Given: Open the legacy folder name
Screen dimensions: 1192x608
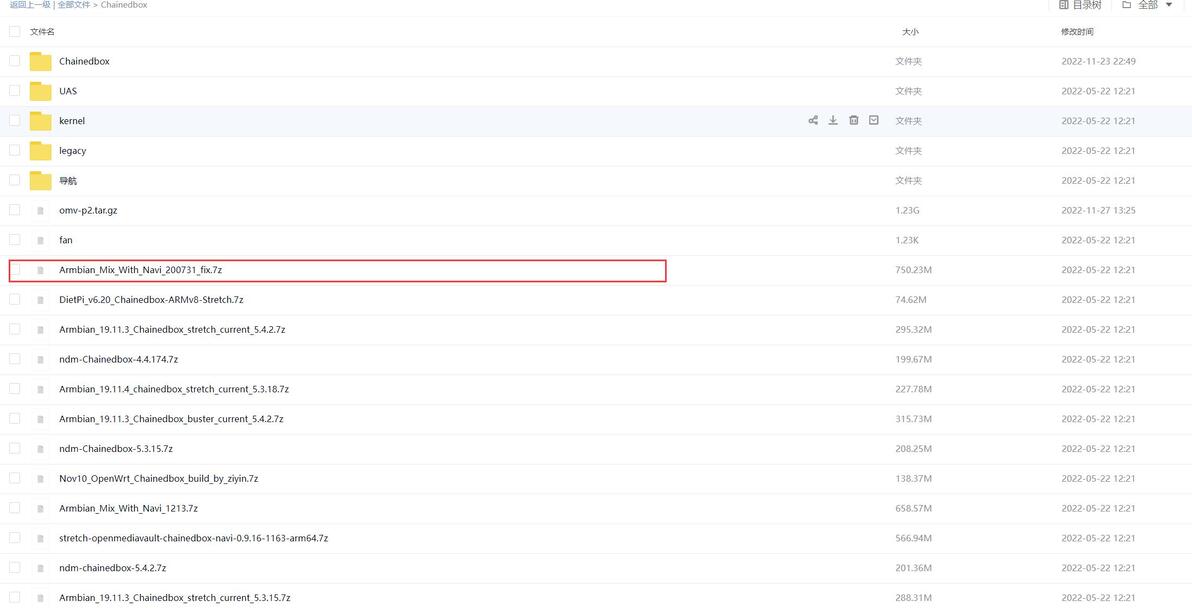Looking at the screenshot, I should coord(72,150).
